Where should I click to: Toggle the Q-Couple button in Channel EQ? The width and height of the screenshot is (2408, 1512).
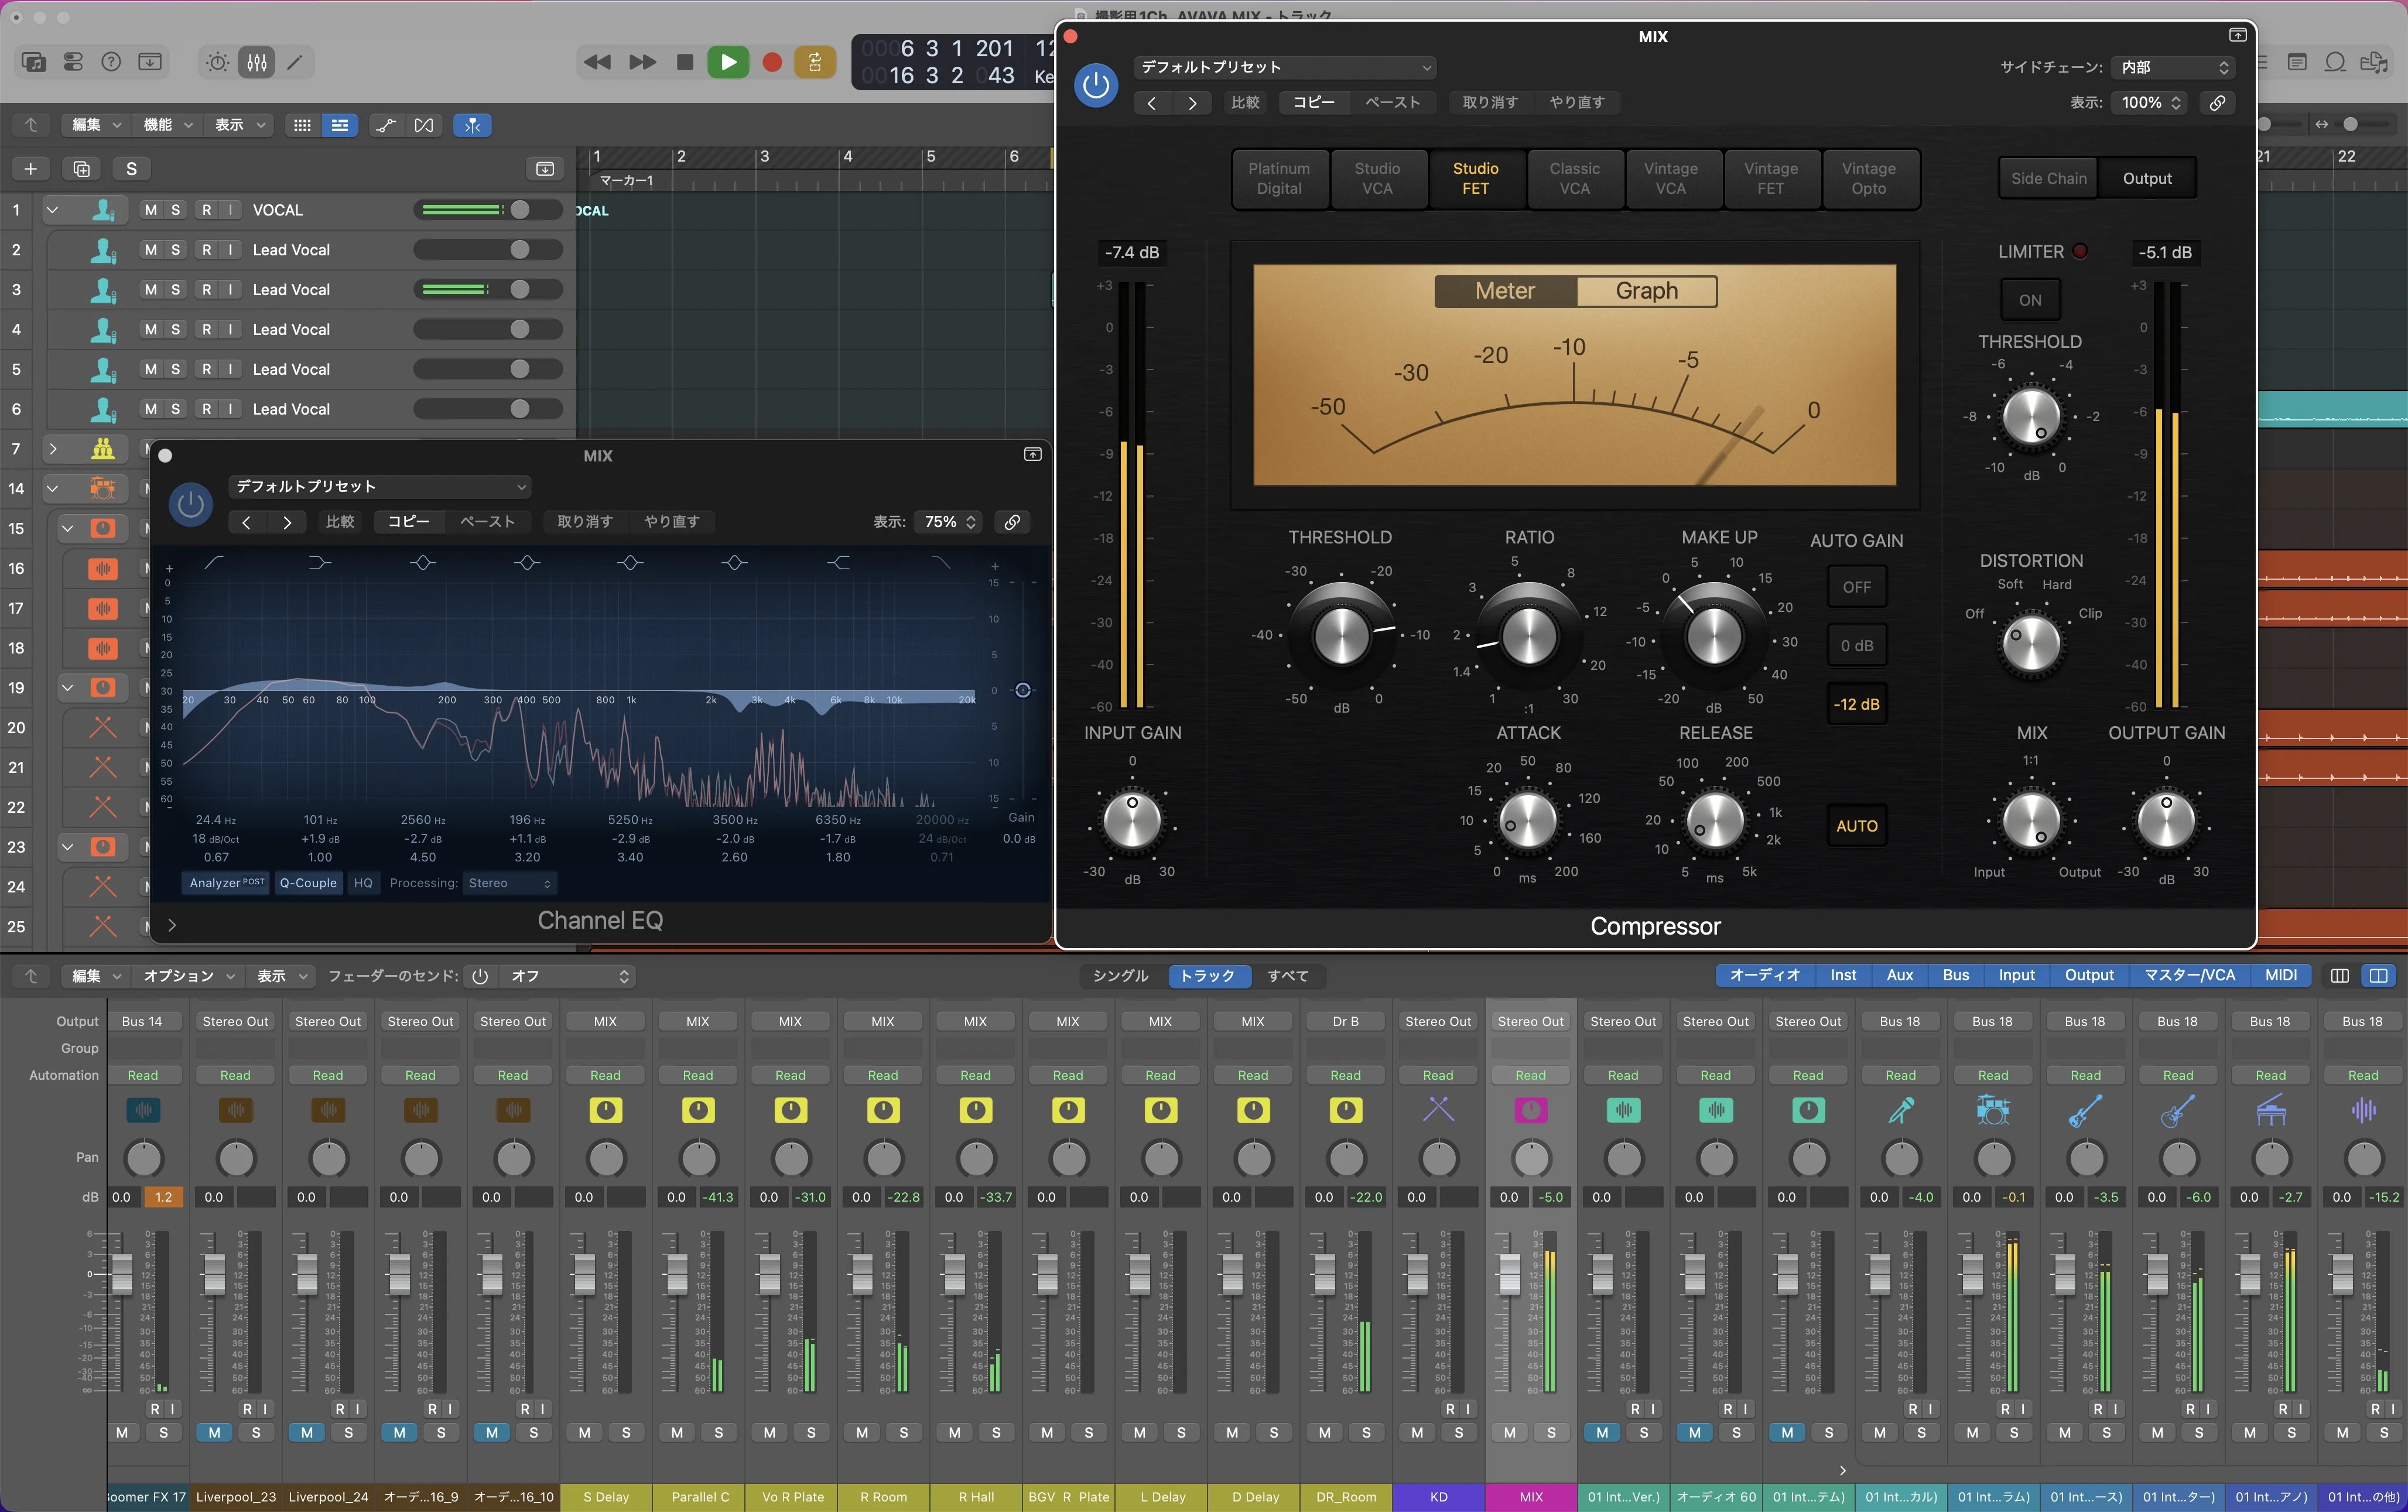tap(308, 883)
